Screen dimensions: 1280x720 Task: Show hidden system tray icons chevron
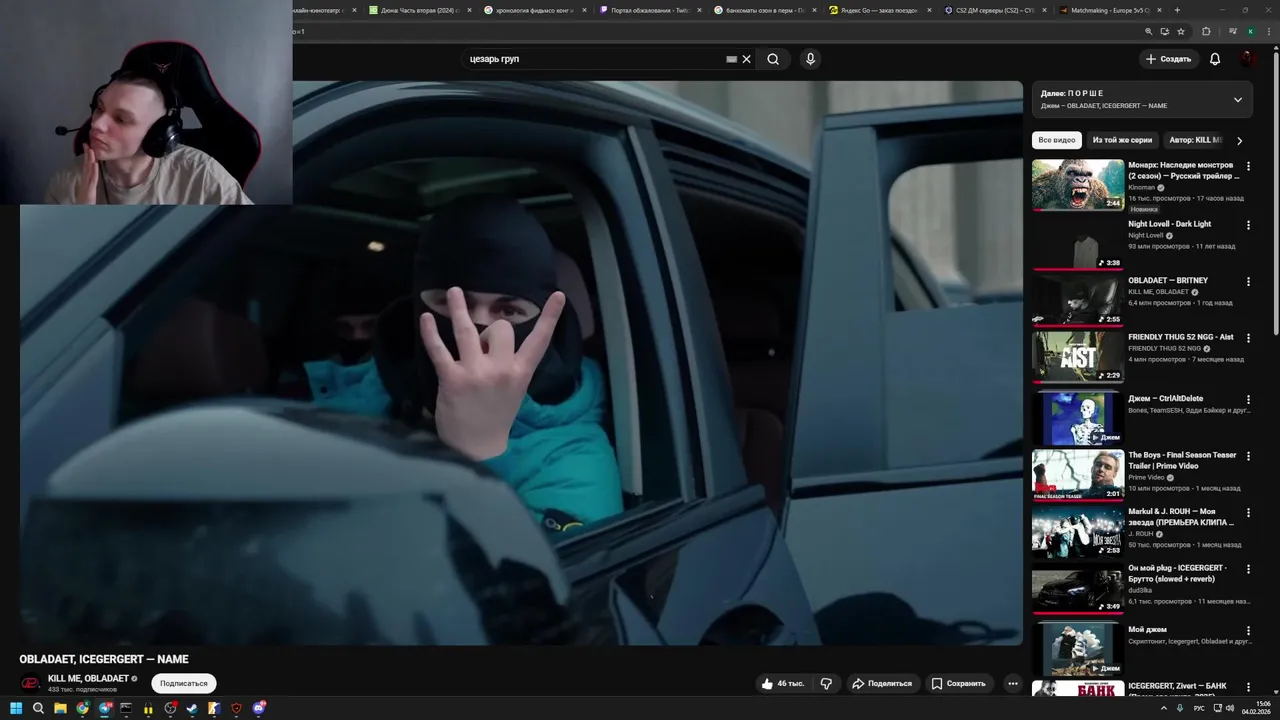pyautogui.click(x=1164, y=708)
